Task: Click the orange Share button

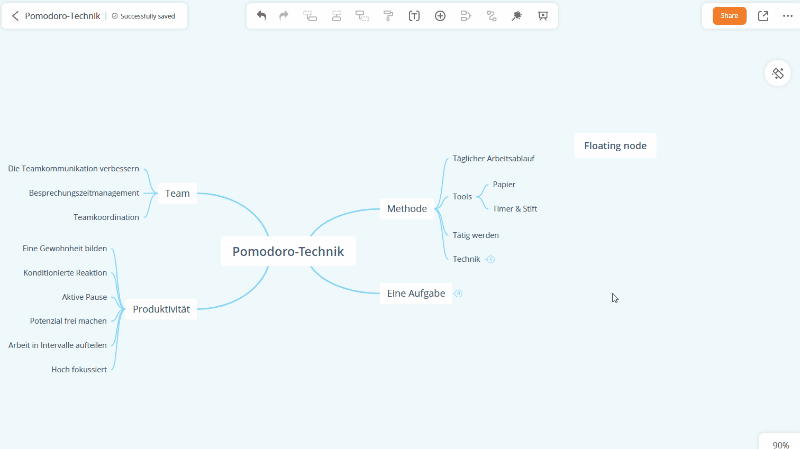Action: point(729,16)
